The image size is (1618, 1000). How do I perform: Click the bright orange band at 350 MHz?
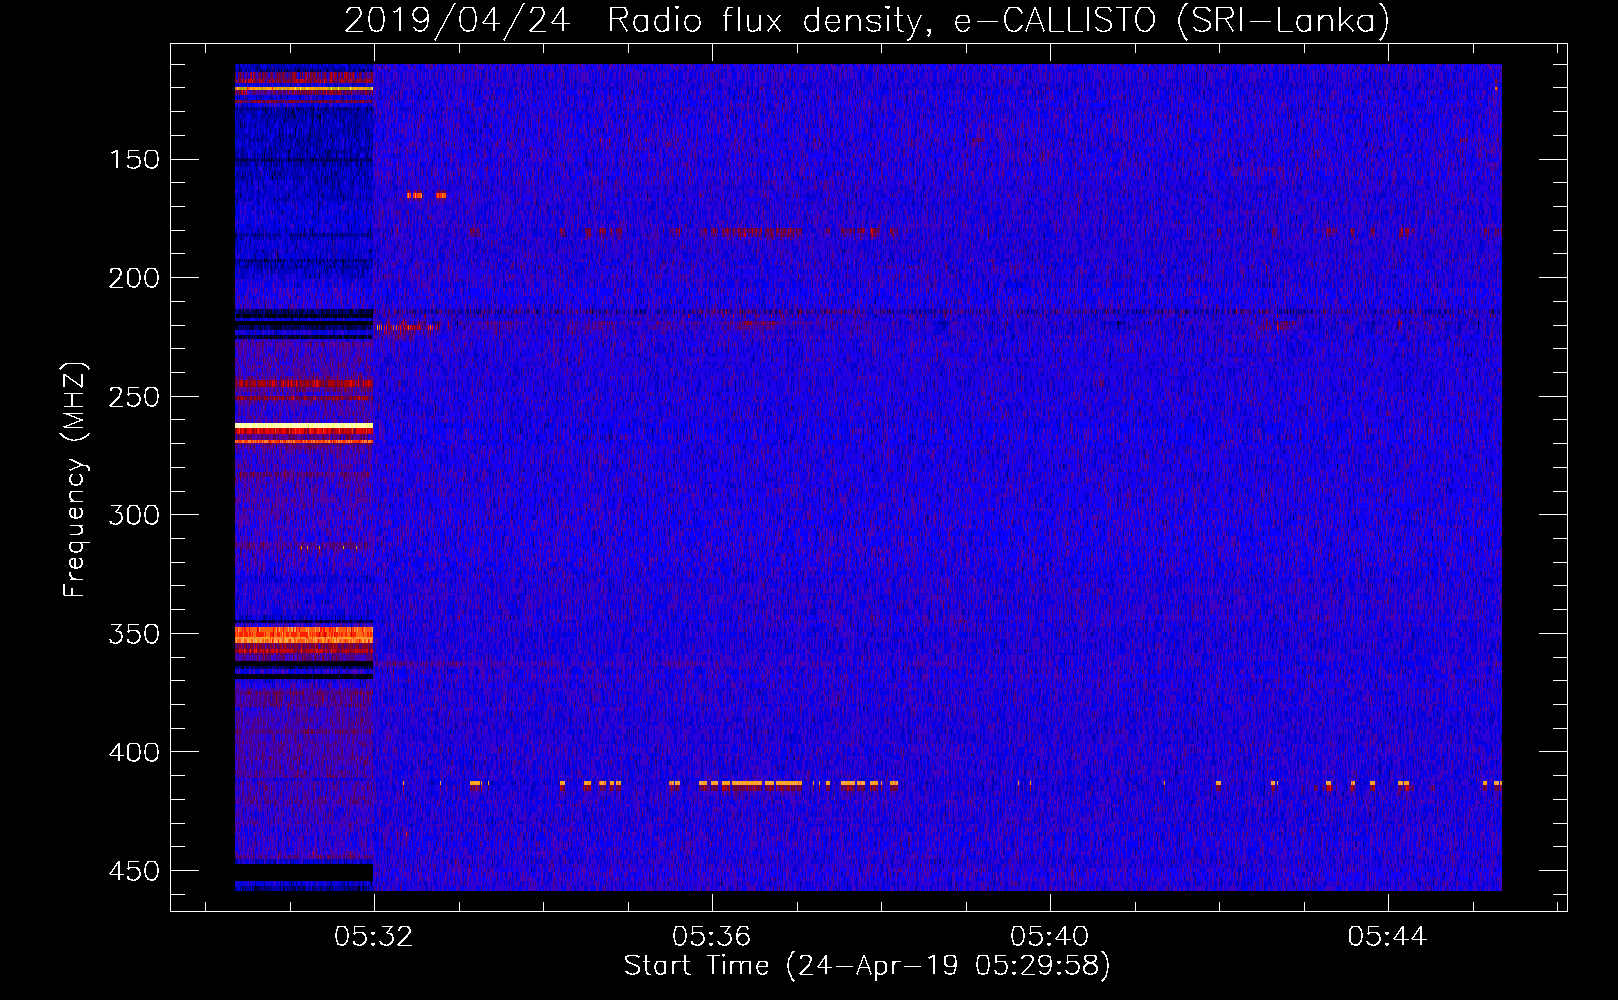coord(304,634)
